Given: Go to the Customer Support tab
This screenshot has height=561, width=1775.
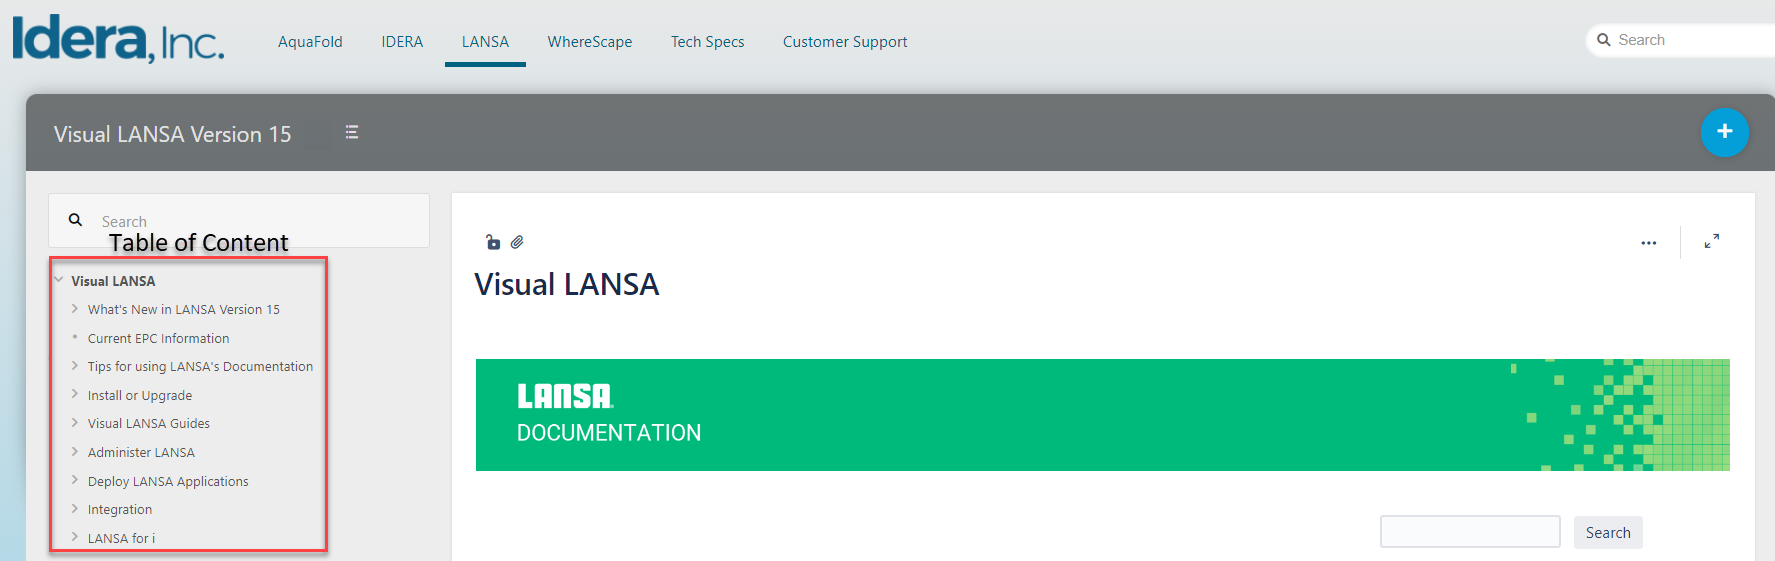Looking at the screenshot, I should point(845,42).
